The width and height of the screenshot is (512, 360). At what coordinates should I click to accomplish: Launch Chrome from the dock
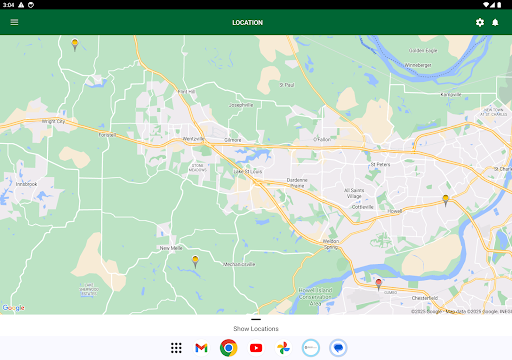tap(228, 348)
